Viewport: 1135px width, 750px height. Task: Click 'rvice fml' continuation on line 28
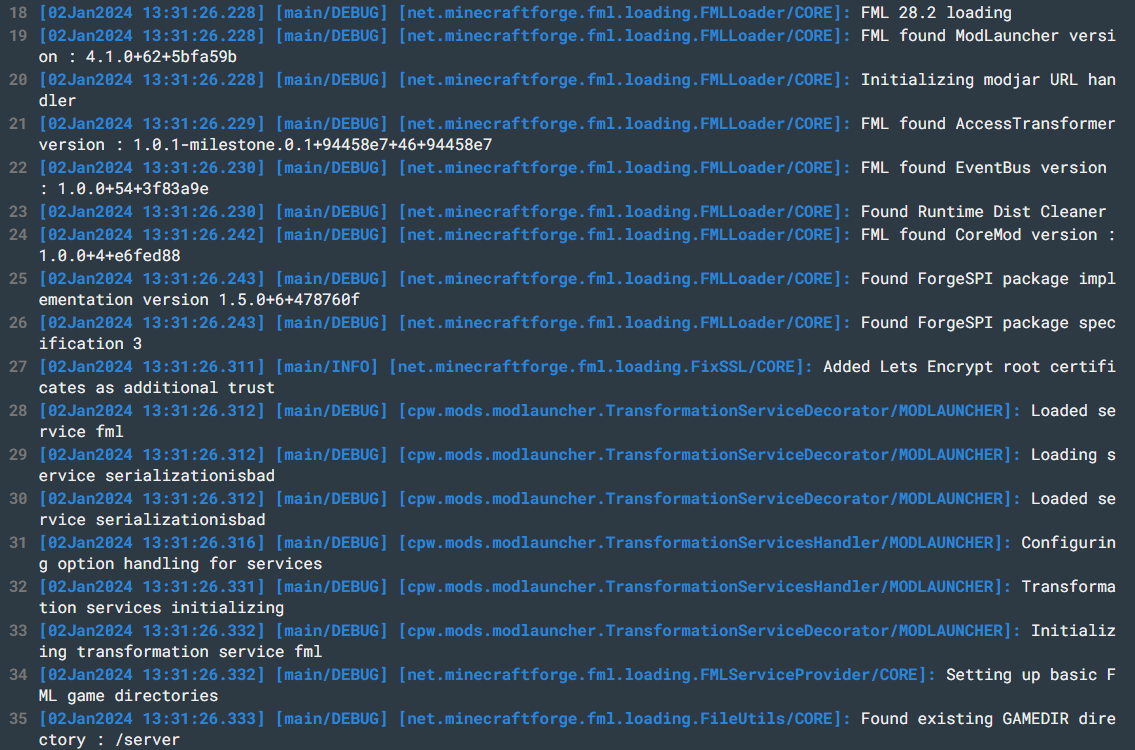[x=81, y=432]
